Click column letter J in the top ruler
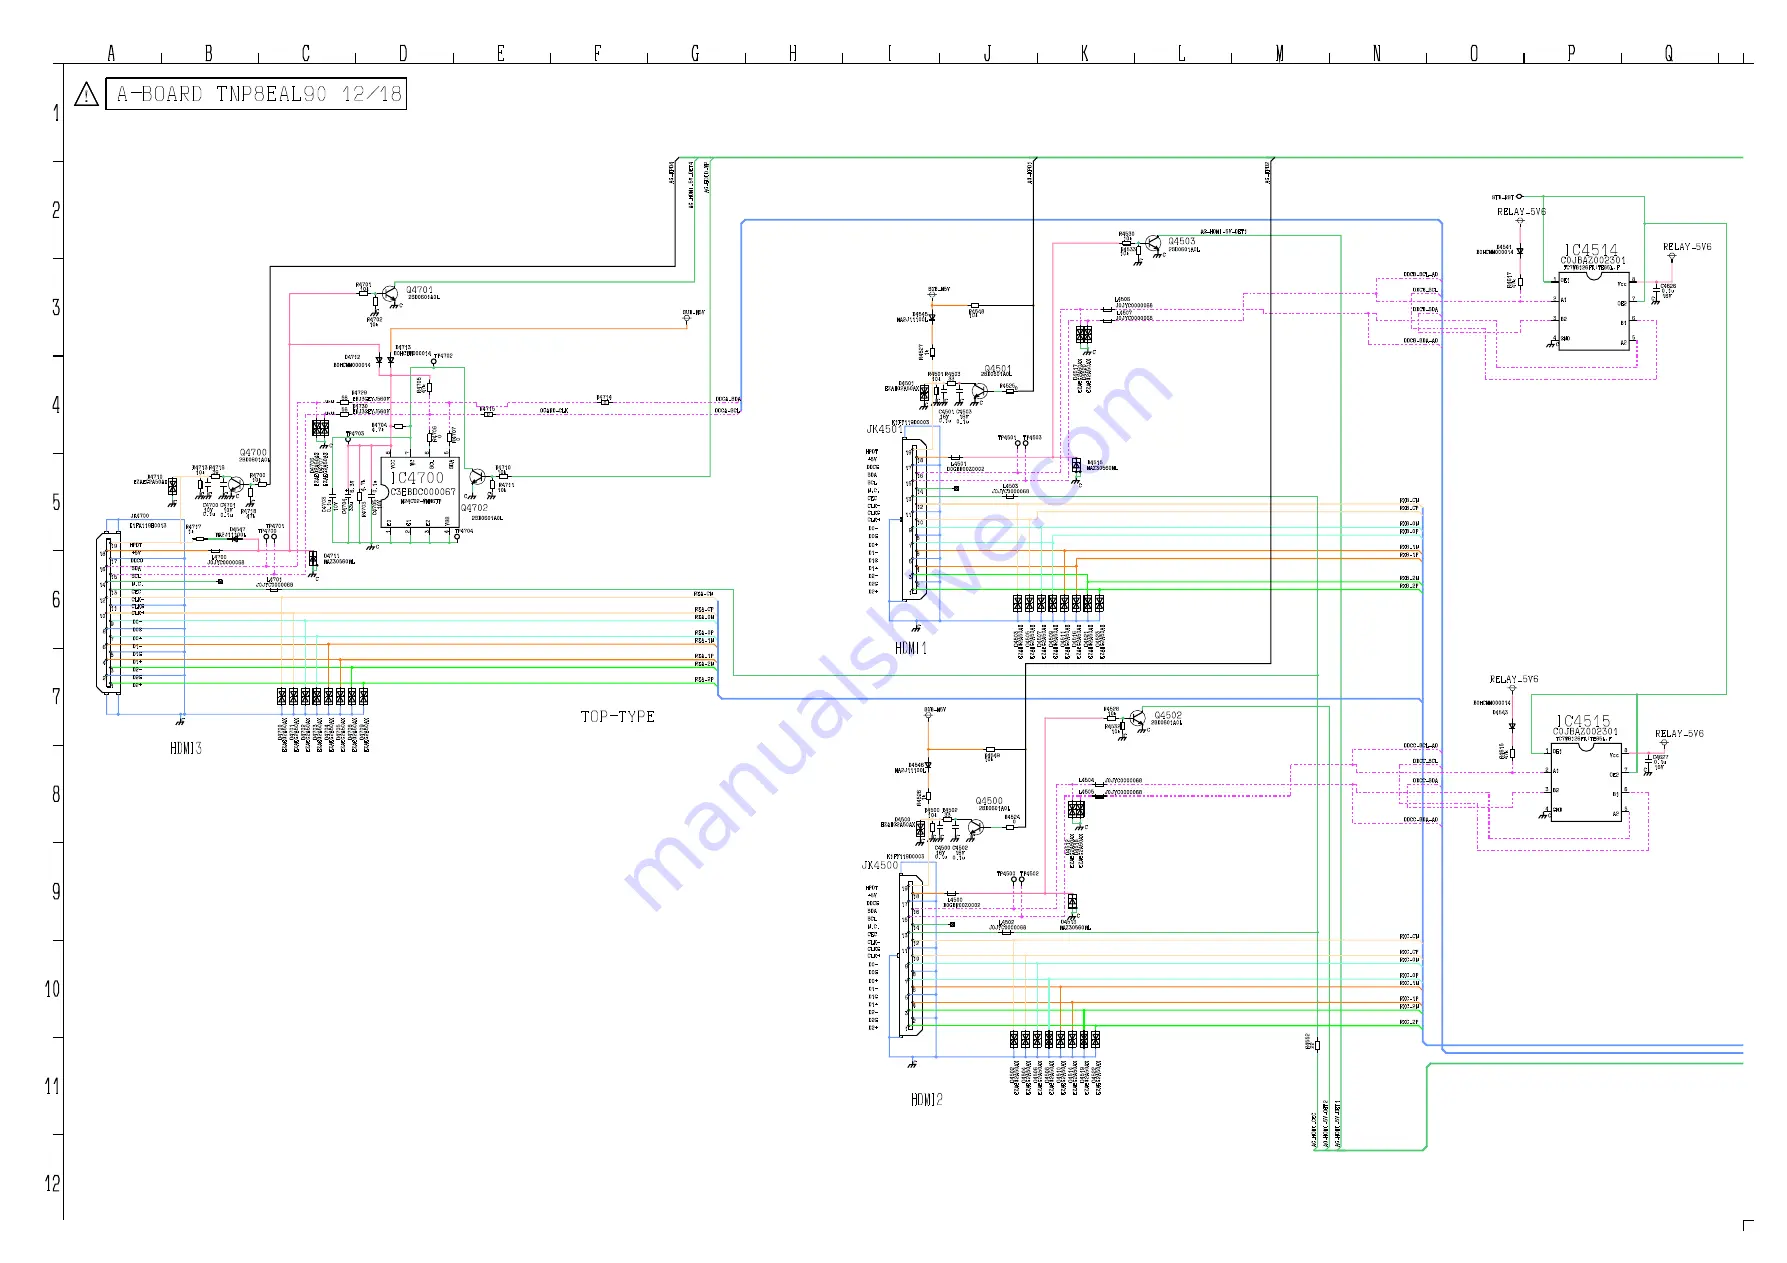Image resolution: width=1787 pixels, height=1263 pixels. 988,54
